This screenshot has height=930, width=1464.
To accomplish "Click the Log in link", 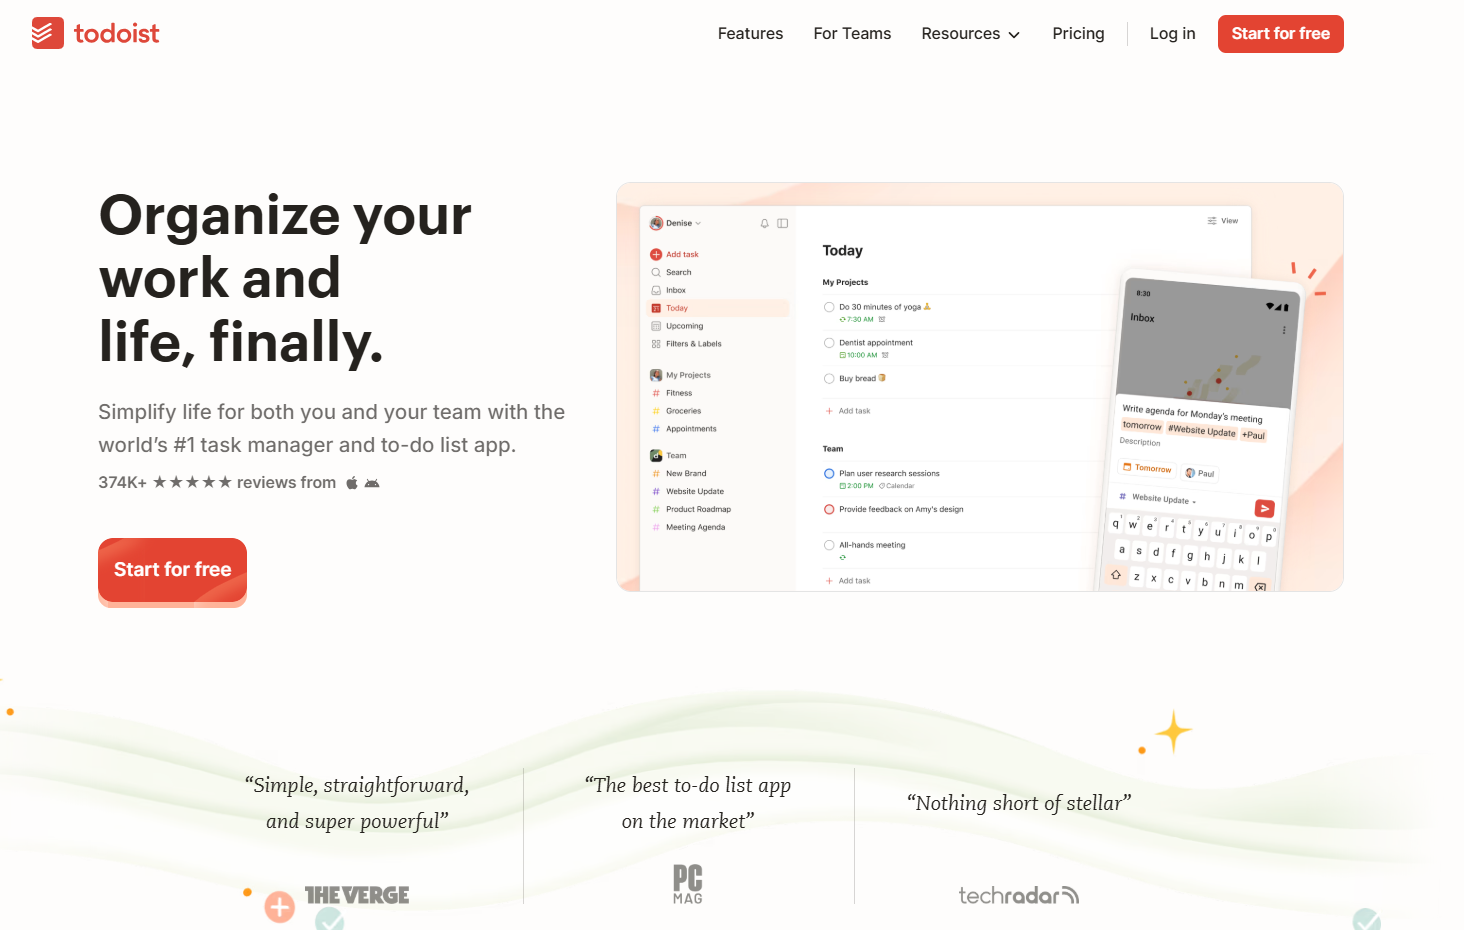I will [1172, 34].
